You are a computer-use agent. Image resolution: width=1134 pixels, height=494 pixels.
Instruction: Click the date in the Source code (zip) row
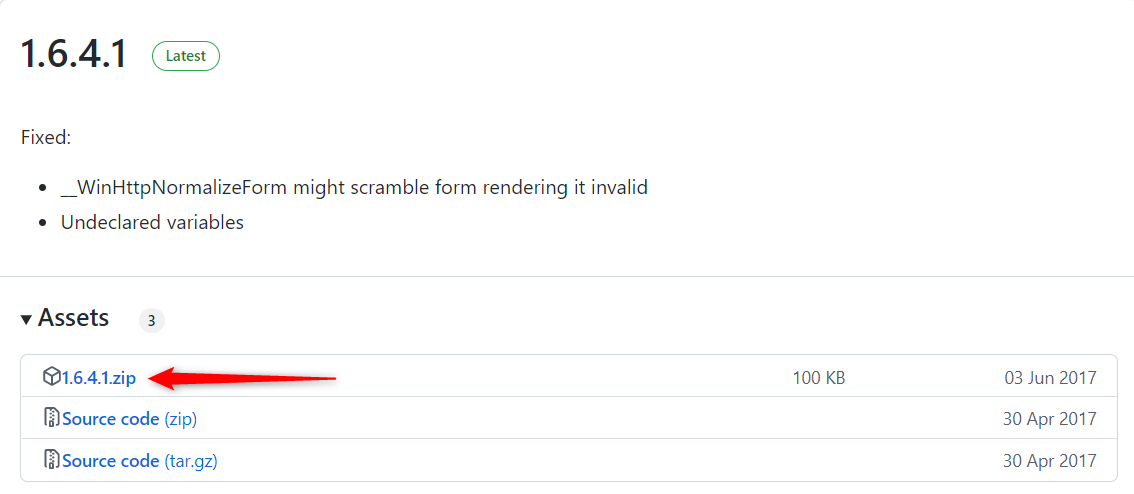click(x=1050, y=419)
